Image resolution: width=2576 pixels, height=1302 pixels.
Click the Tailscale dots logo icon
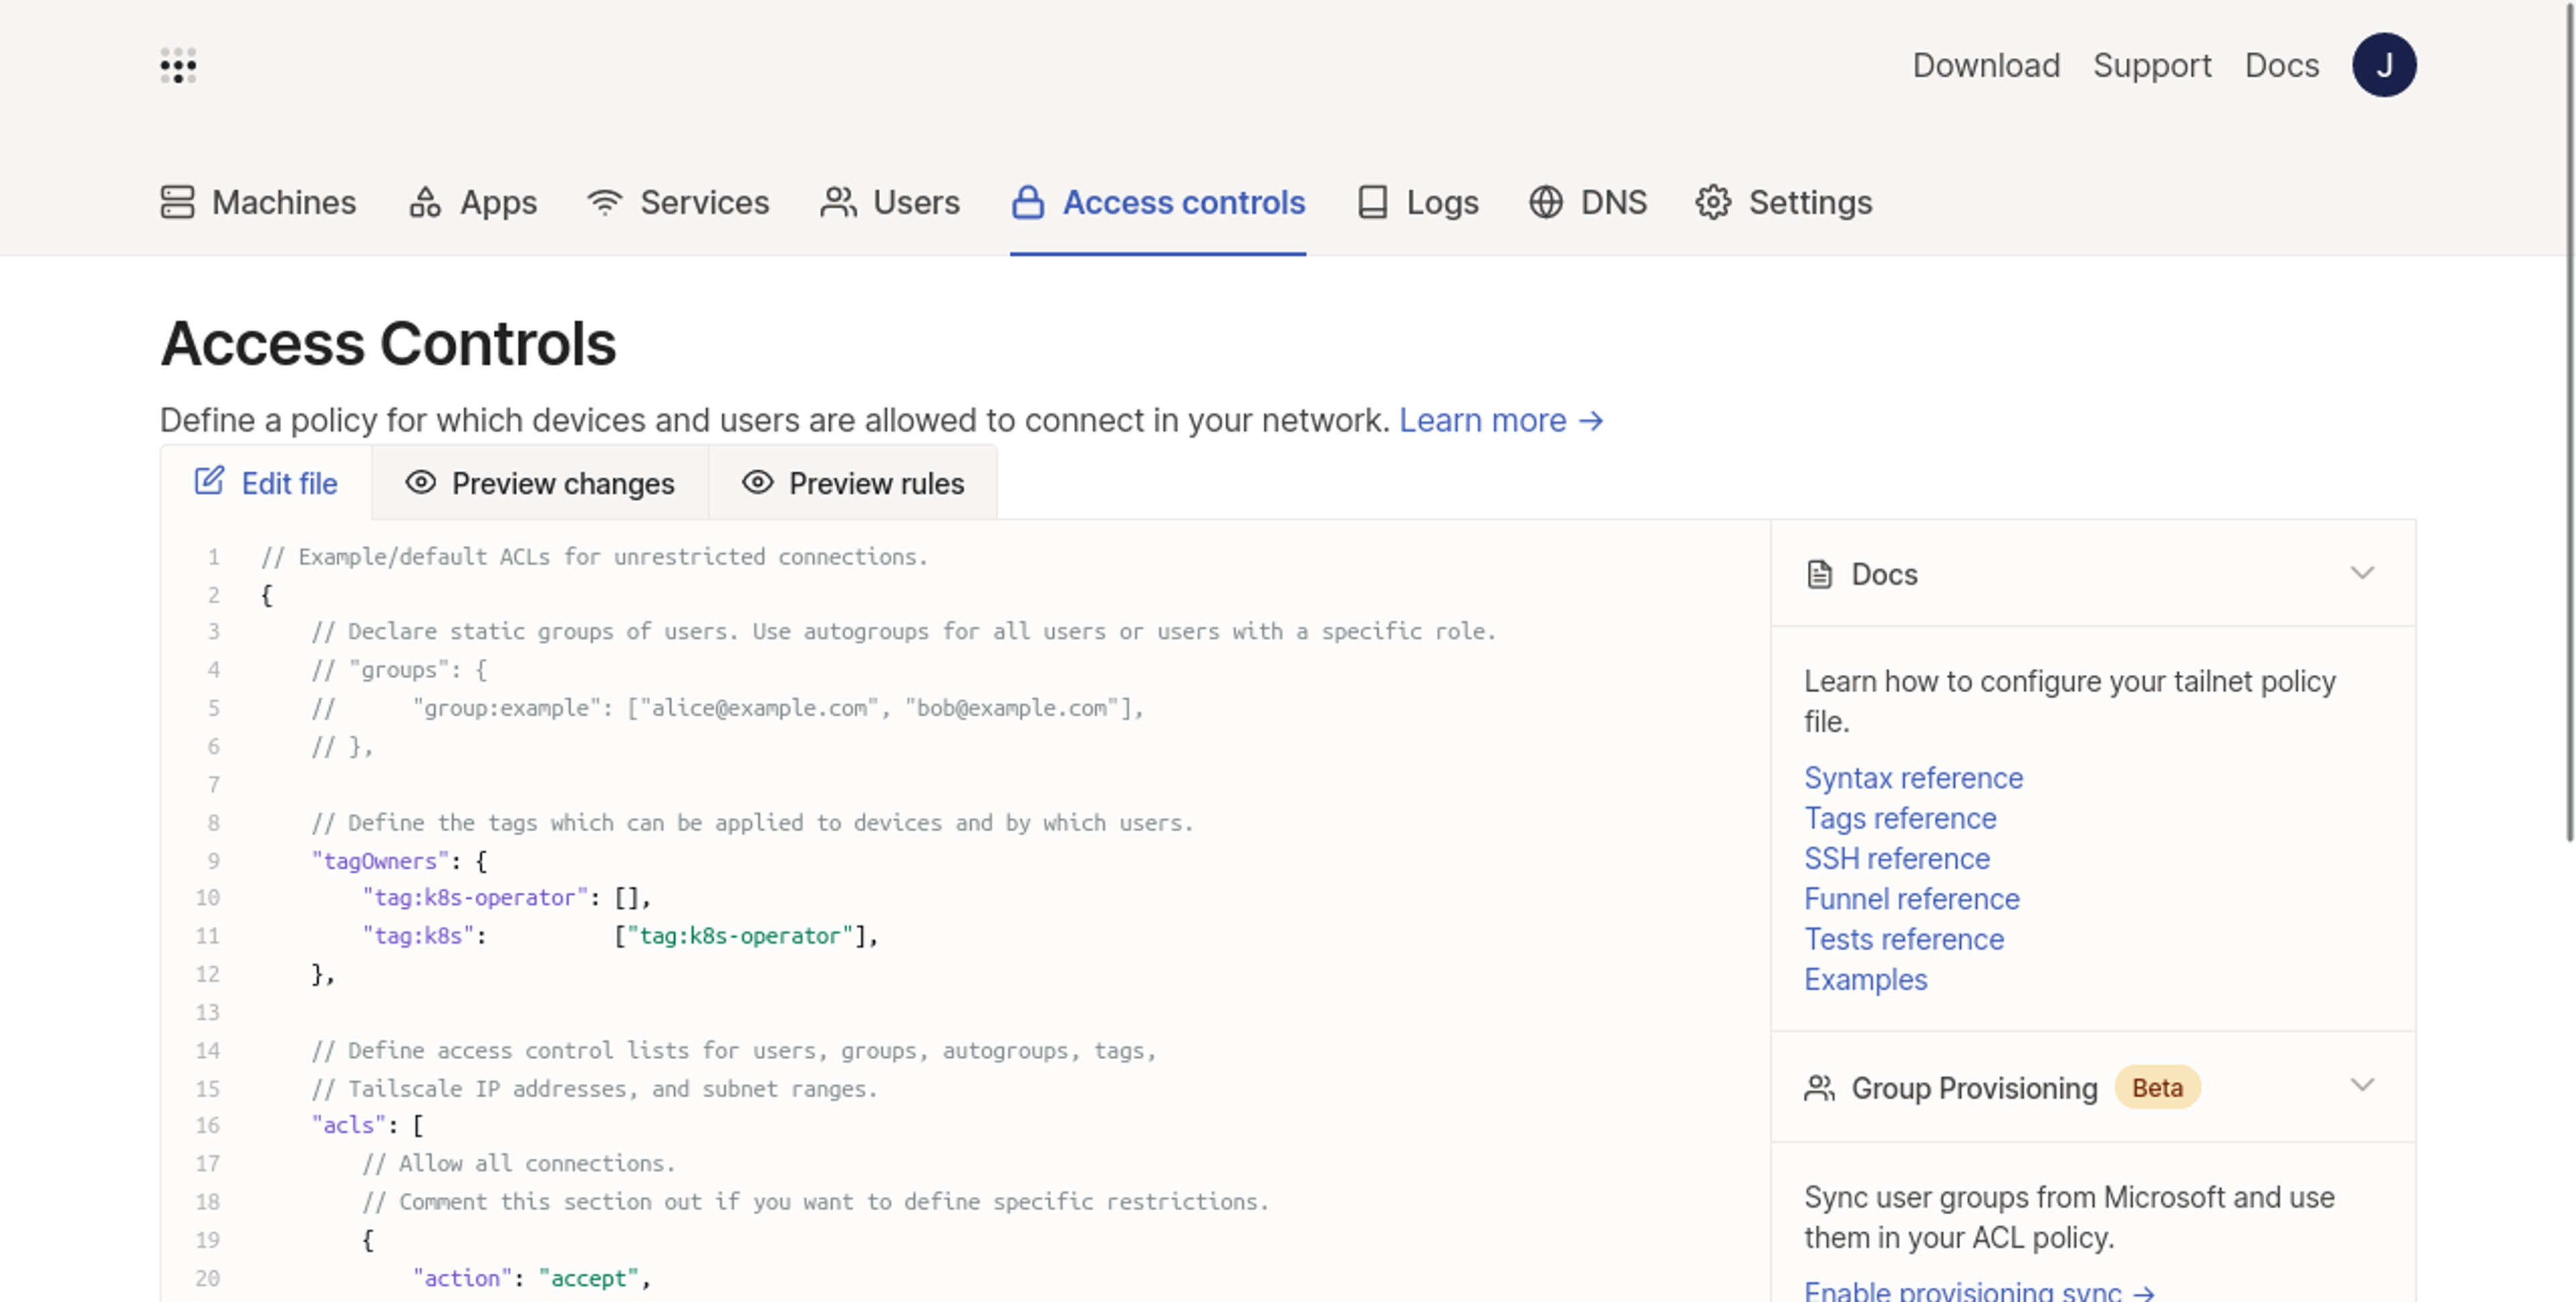pos(178,66)
